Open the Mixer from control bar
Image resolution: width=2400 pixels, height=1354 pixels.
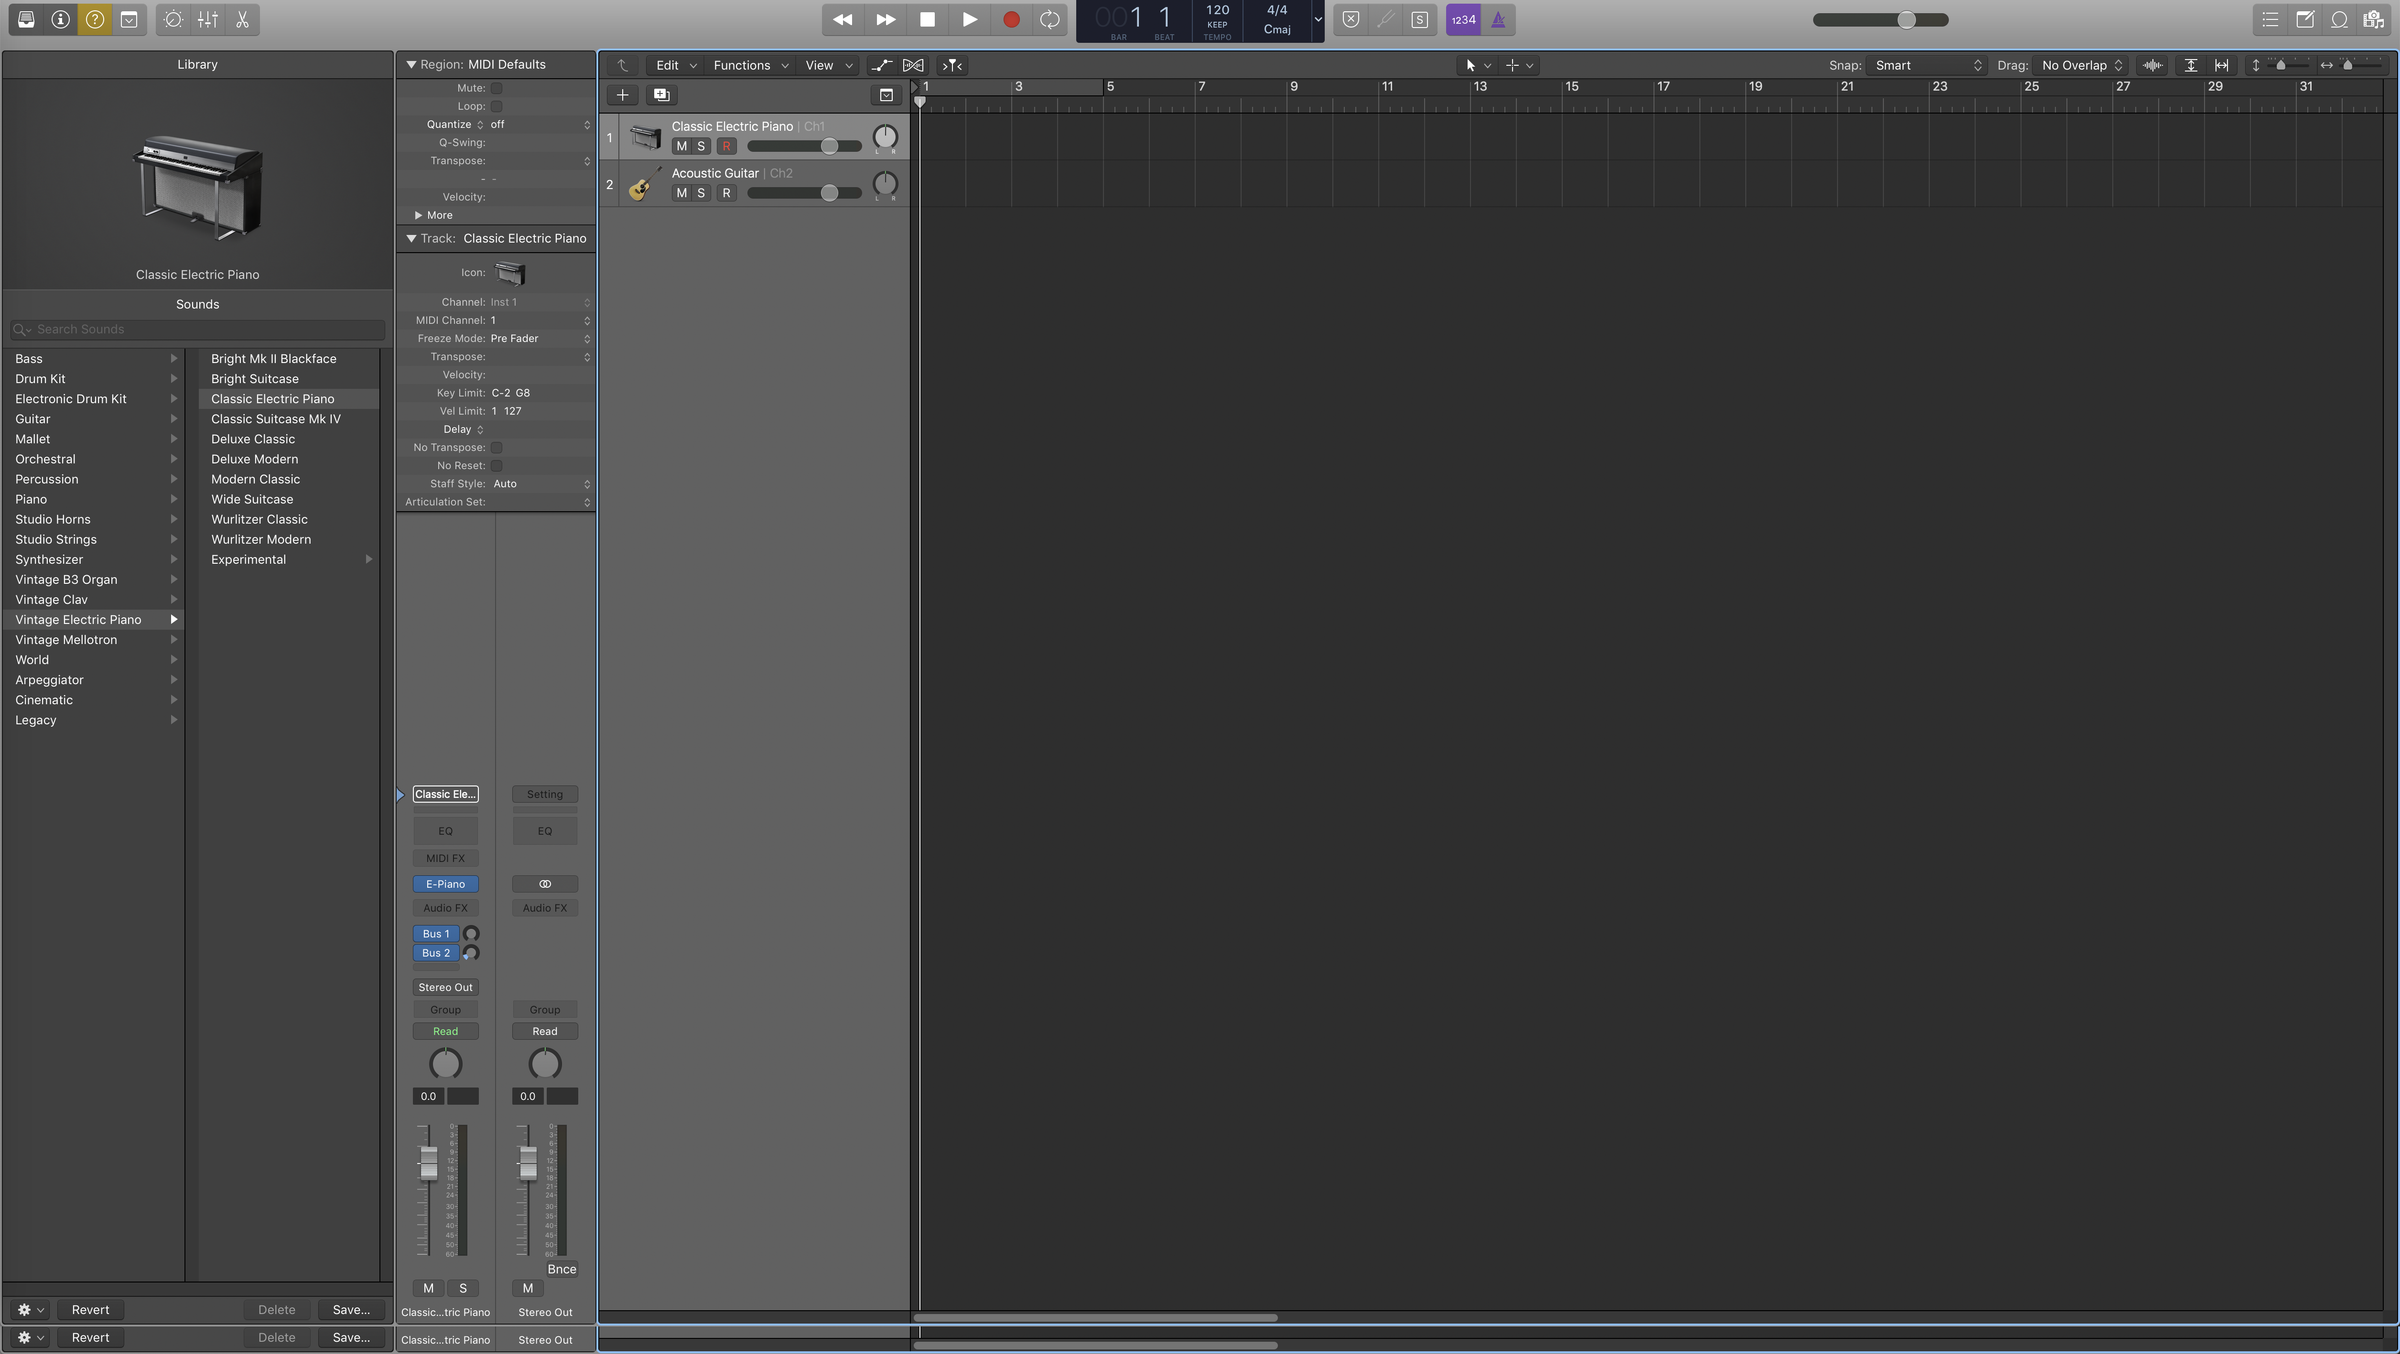click(208, 20)
